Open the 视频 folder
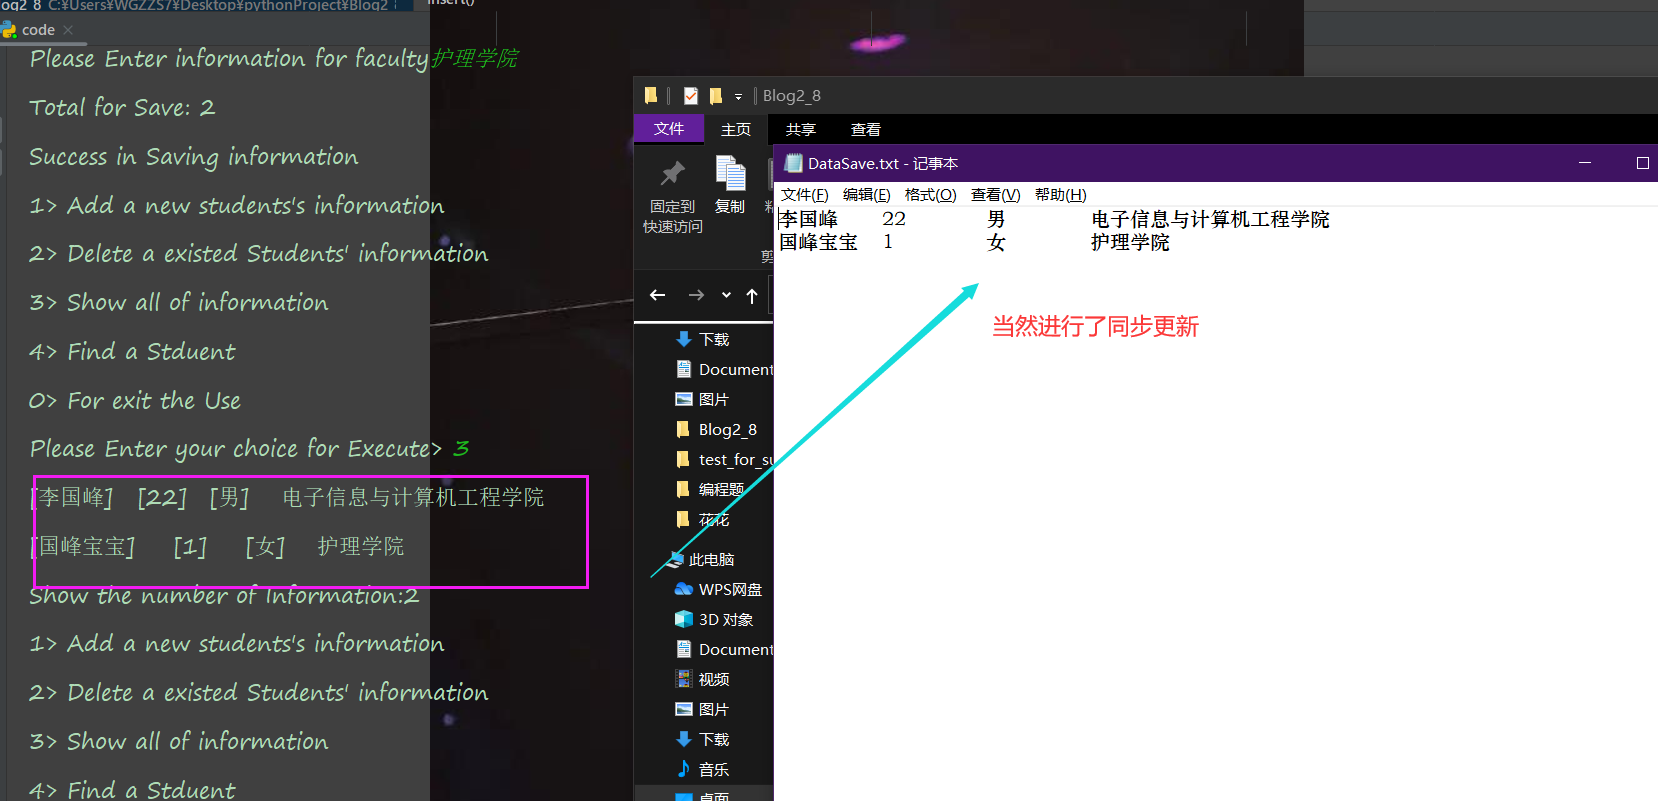This screenshot has width=1658, height=801. click(x=703, y=679)
